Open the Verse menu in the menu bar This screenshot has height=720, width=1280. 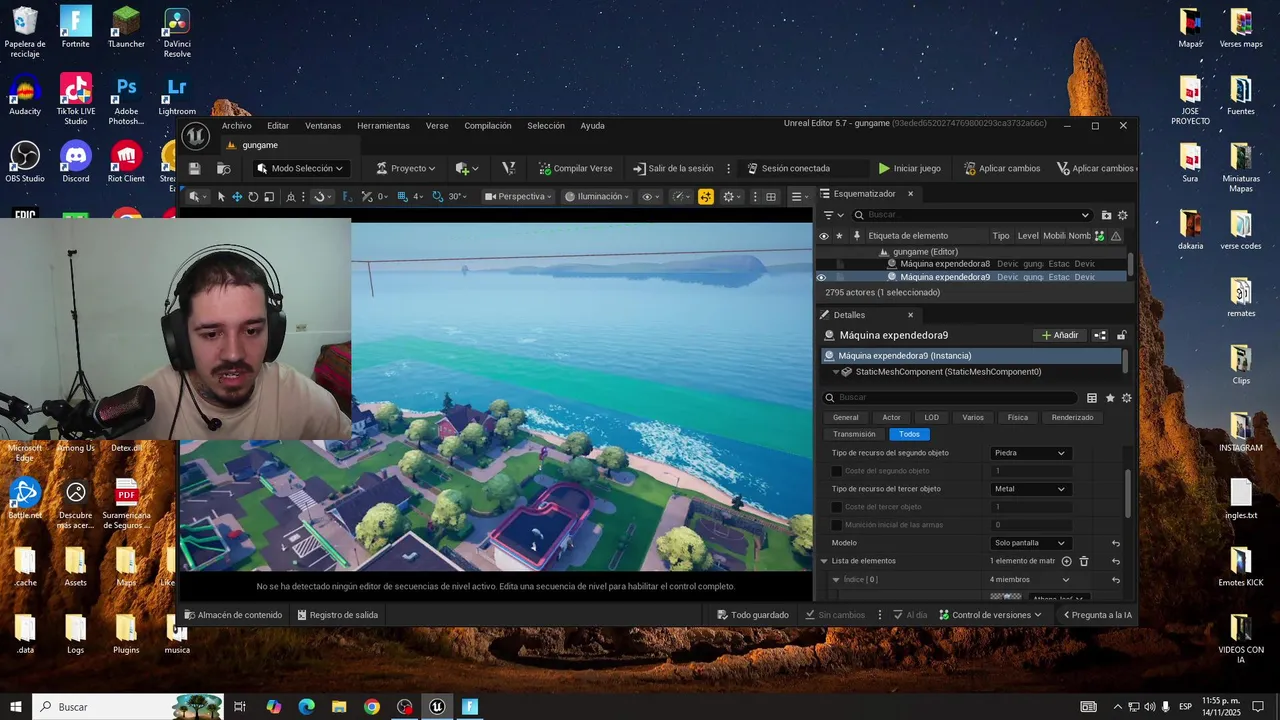tap(437, 126)
